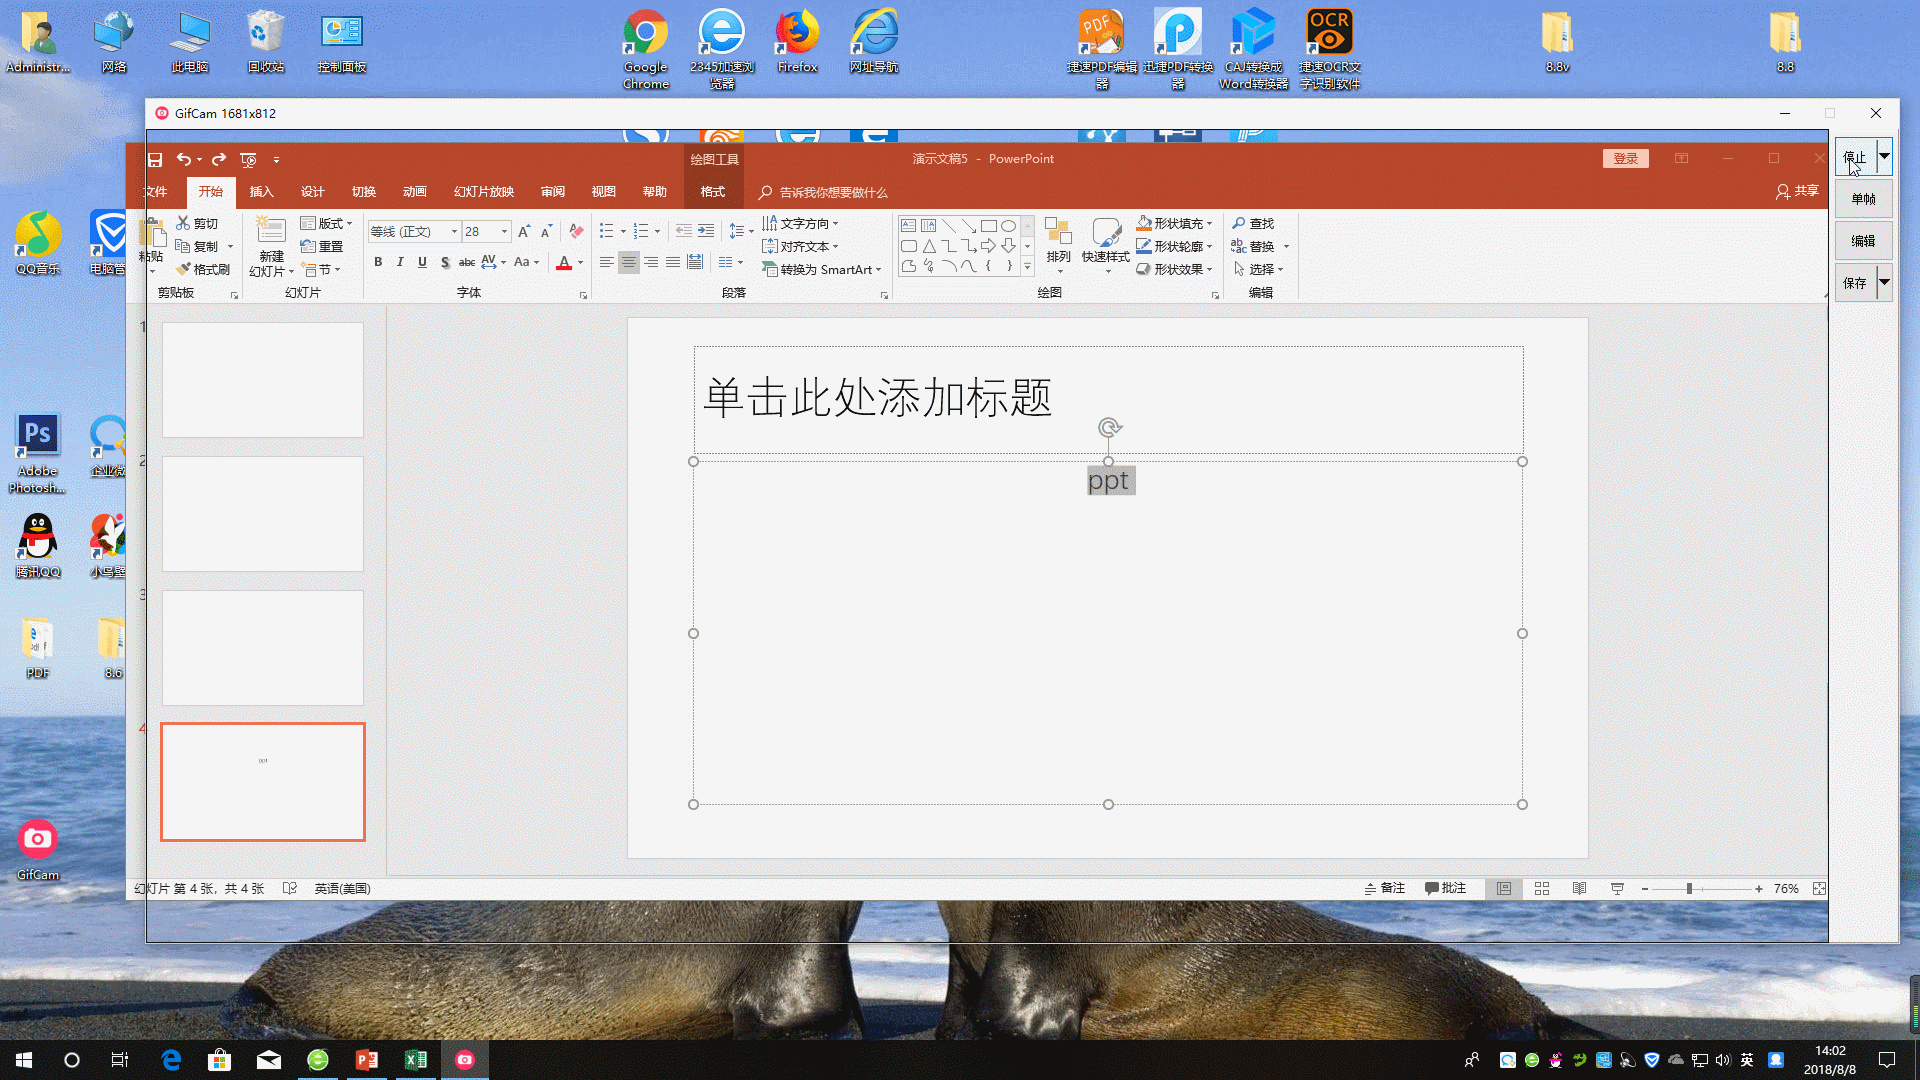The image size is (1920, 1080).
Task: Toggle Bold formatting
Action: click(378, 262)
